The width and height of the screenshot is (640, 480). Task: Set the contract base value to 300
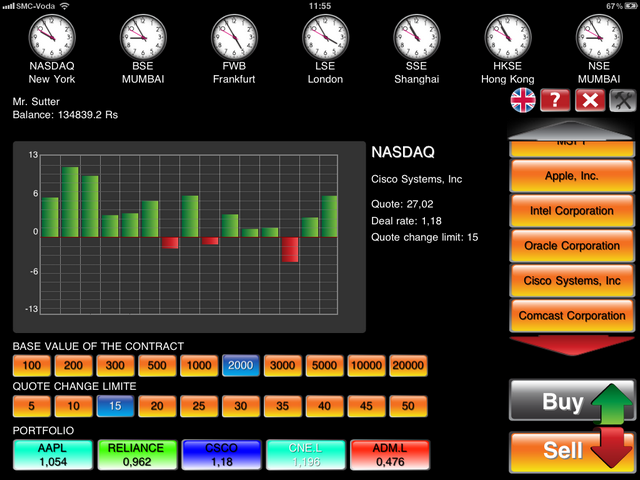coord(115,365)
